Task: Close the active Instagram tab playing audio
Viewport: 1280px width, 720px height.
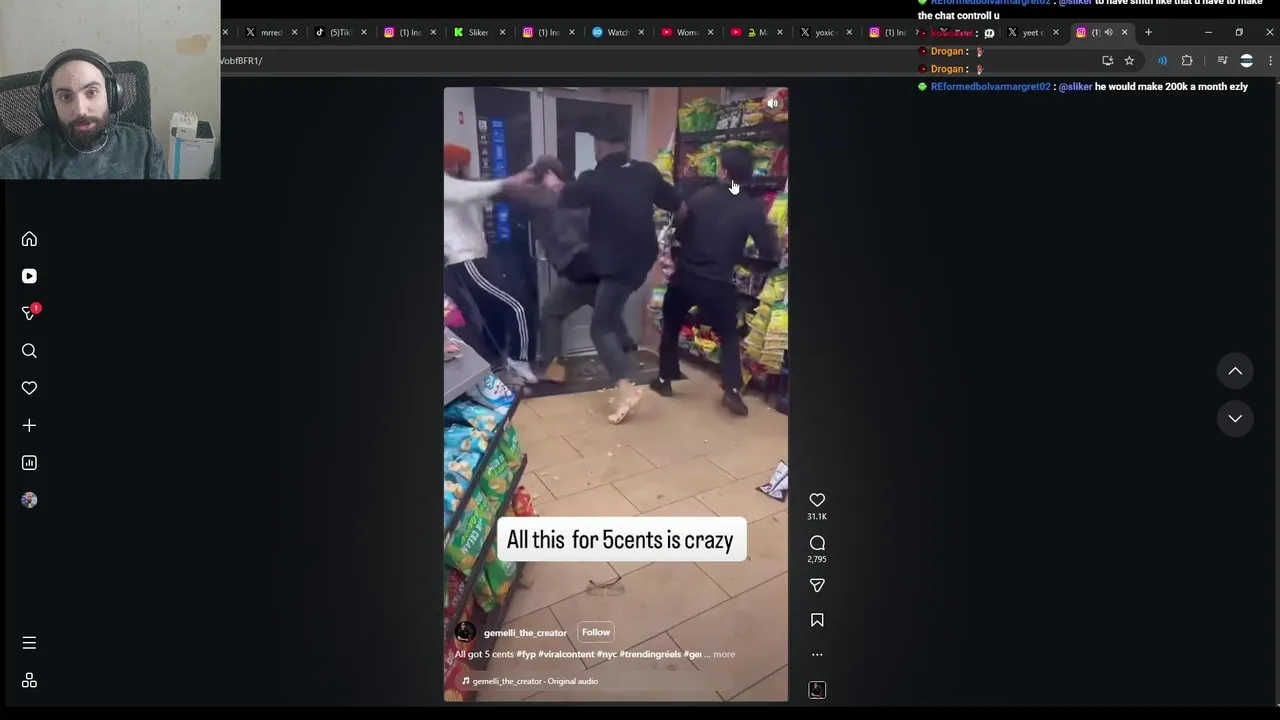Action: coord(1124,32)
